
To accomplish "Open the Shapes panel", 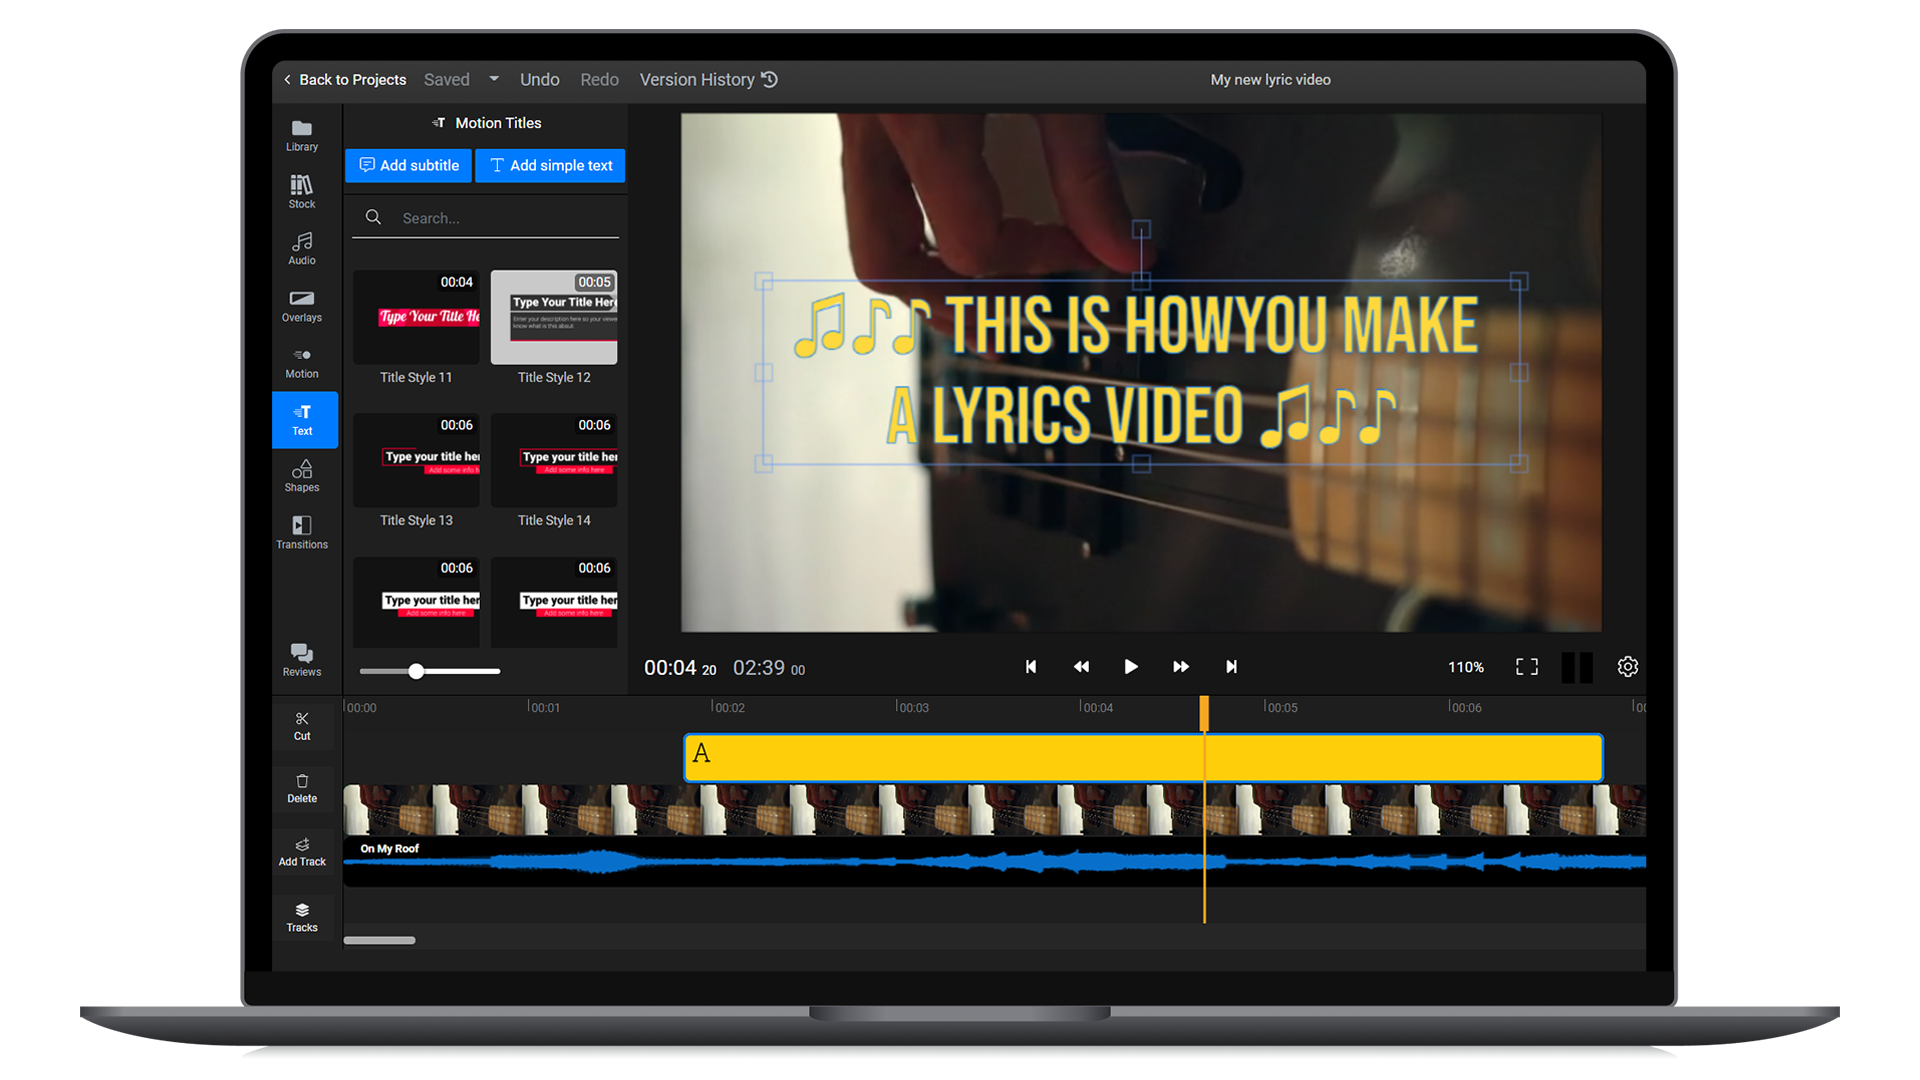I will click(x=302, y=477).
